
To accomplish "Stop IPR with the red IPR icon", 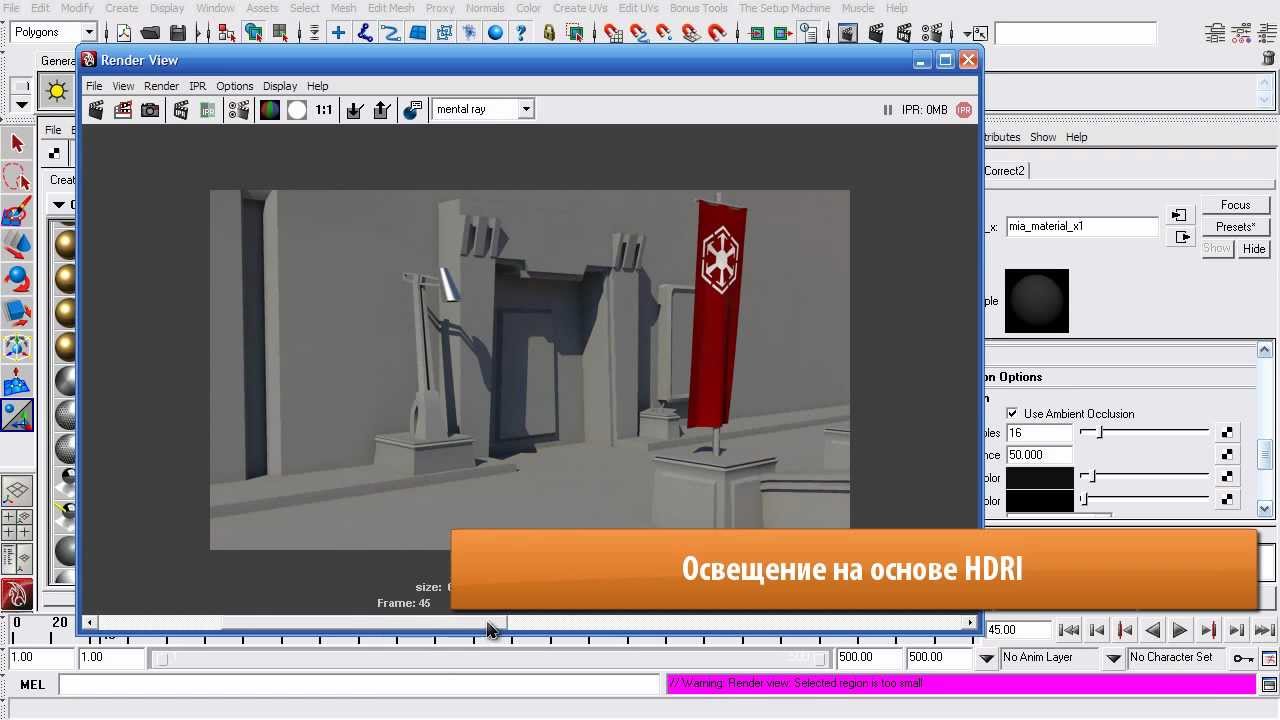I will tap(964, 110).
